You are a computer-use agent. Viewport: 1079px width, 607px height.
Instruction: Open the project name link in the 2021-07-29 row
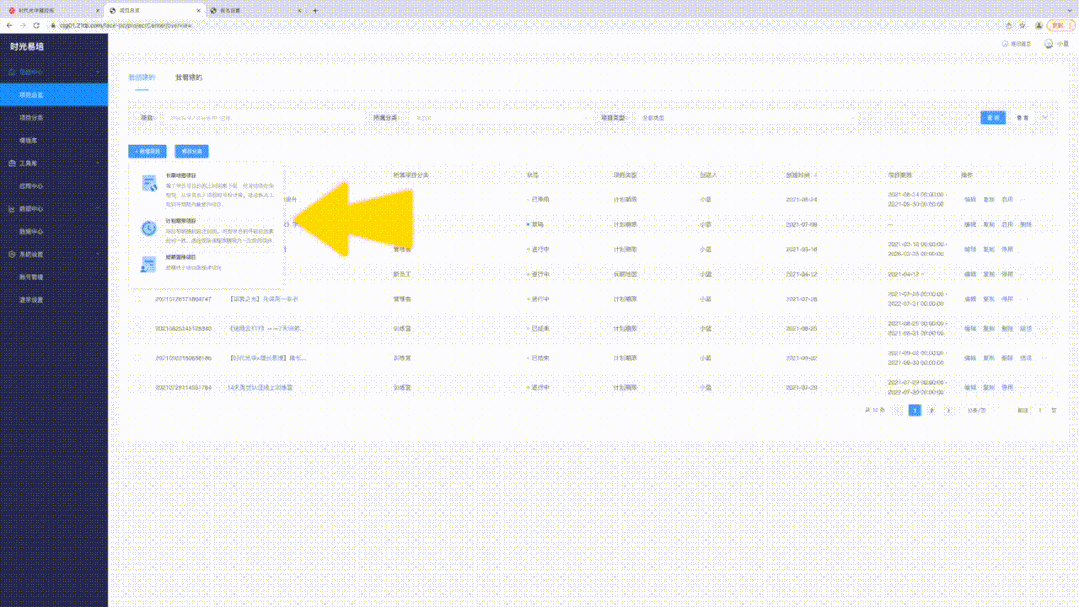point(260,387)
